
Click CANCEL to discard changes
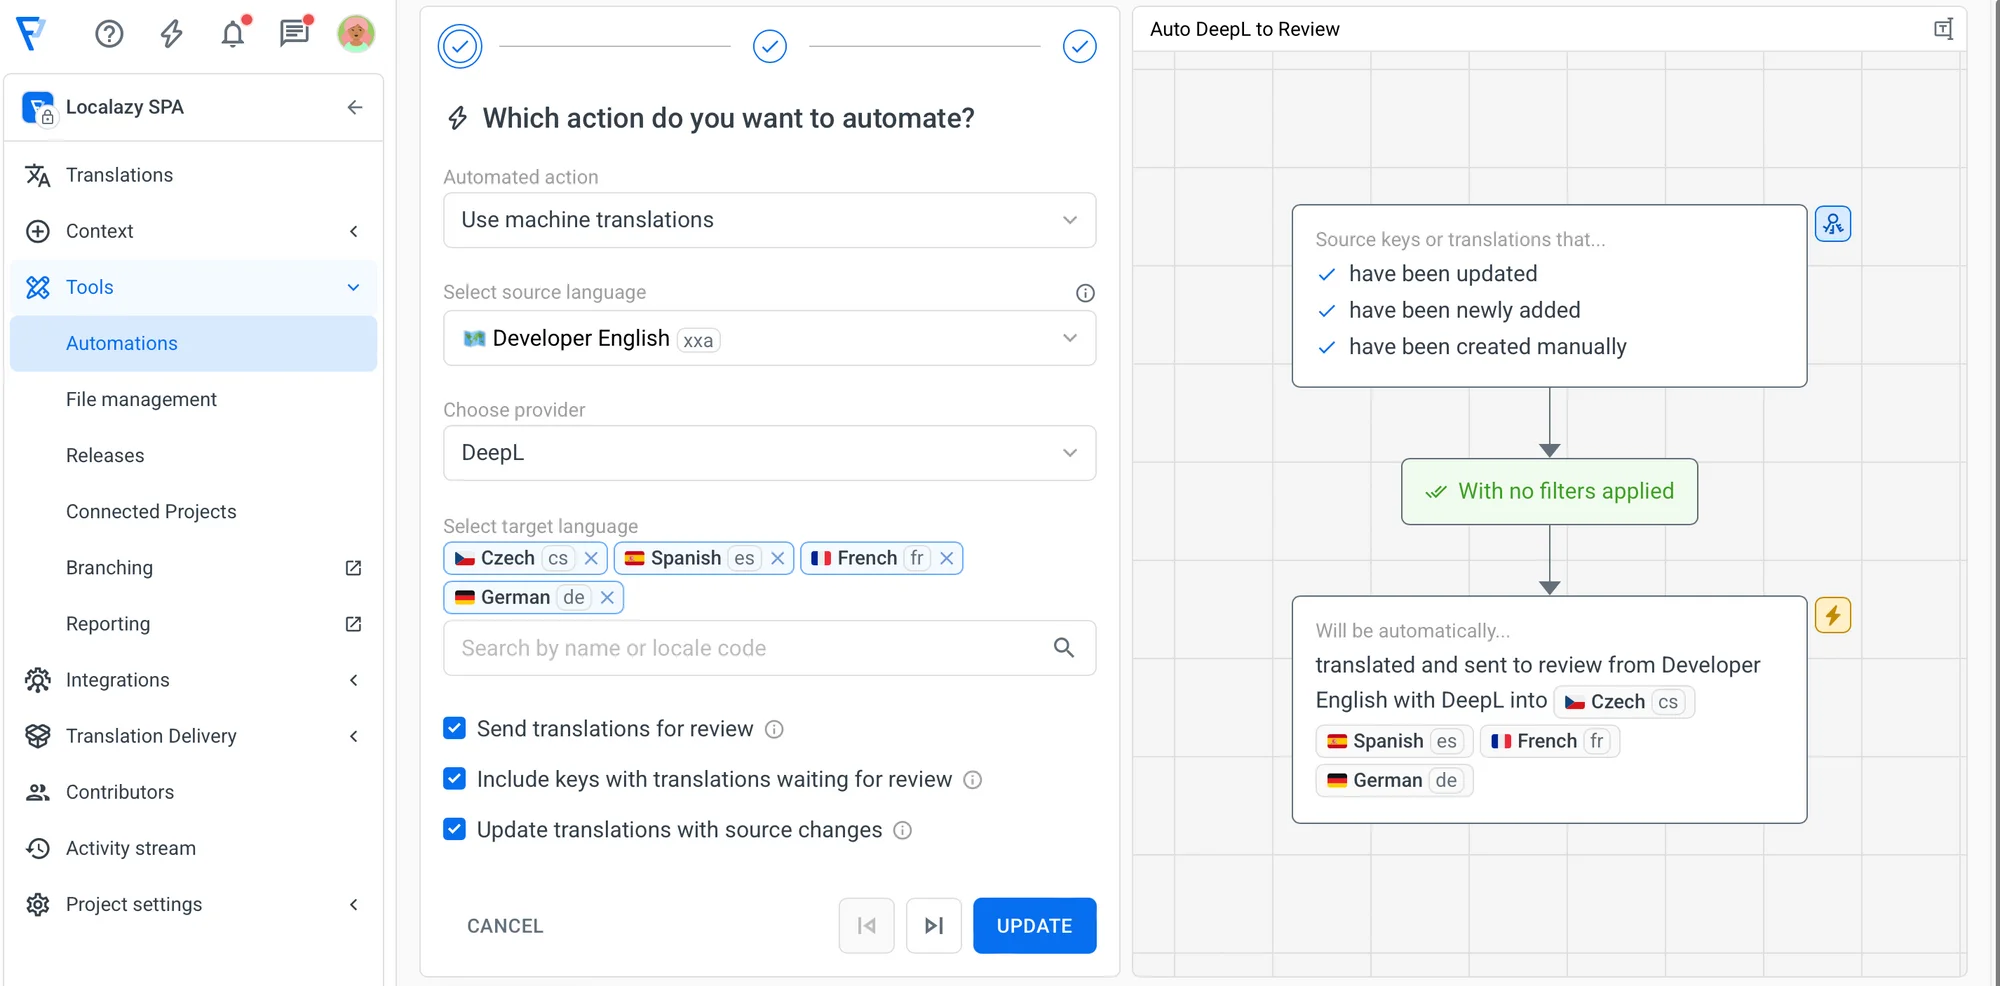[505, 926]
